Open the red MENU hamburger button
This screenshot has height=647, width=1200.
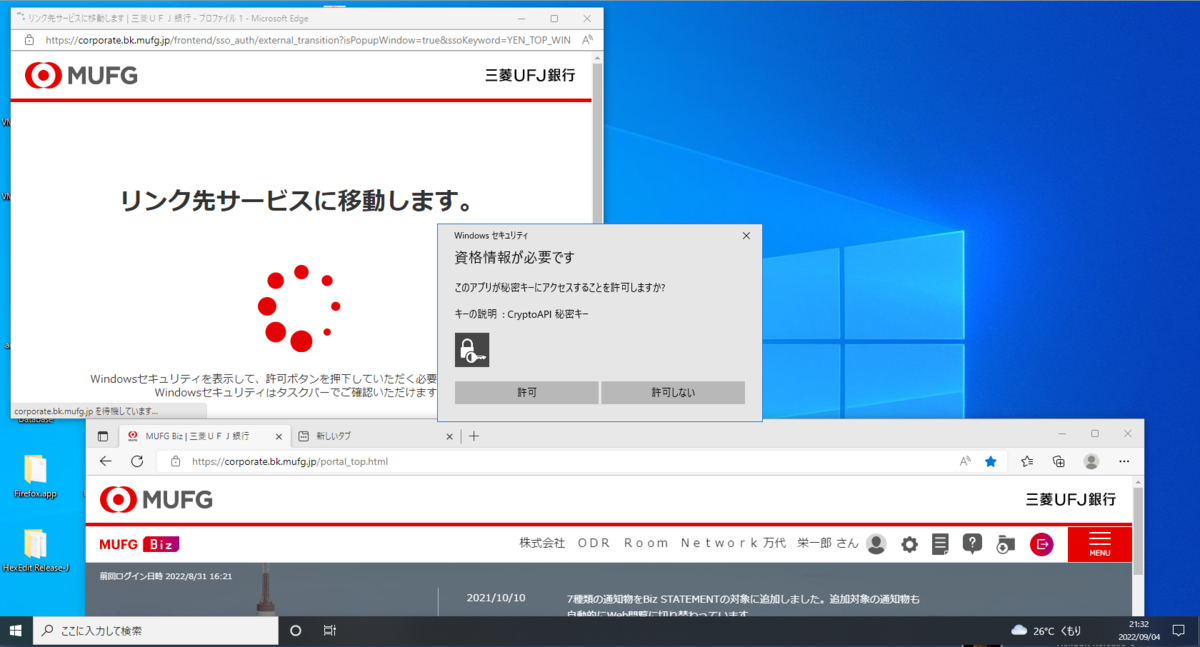pos(1099,544)
